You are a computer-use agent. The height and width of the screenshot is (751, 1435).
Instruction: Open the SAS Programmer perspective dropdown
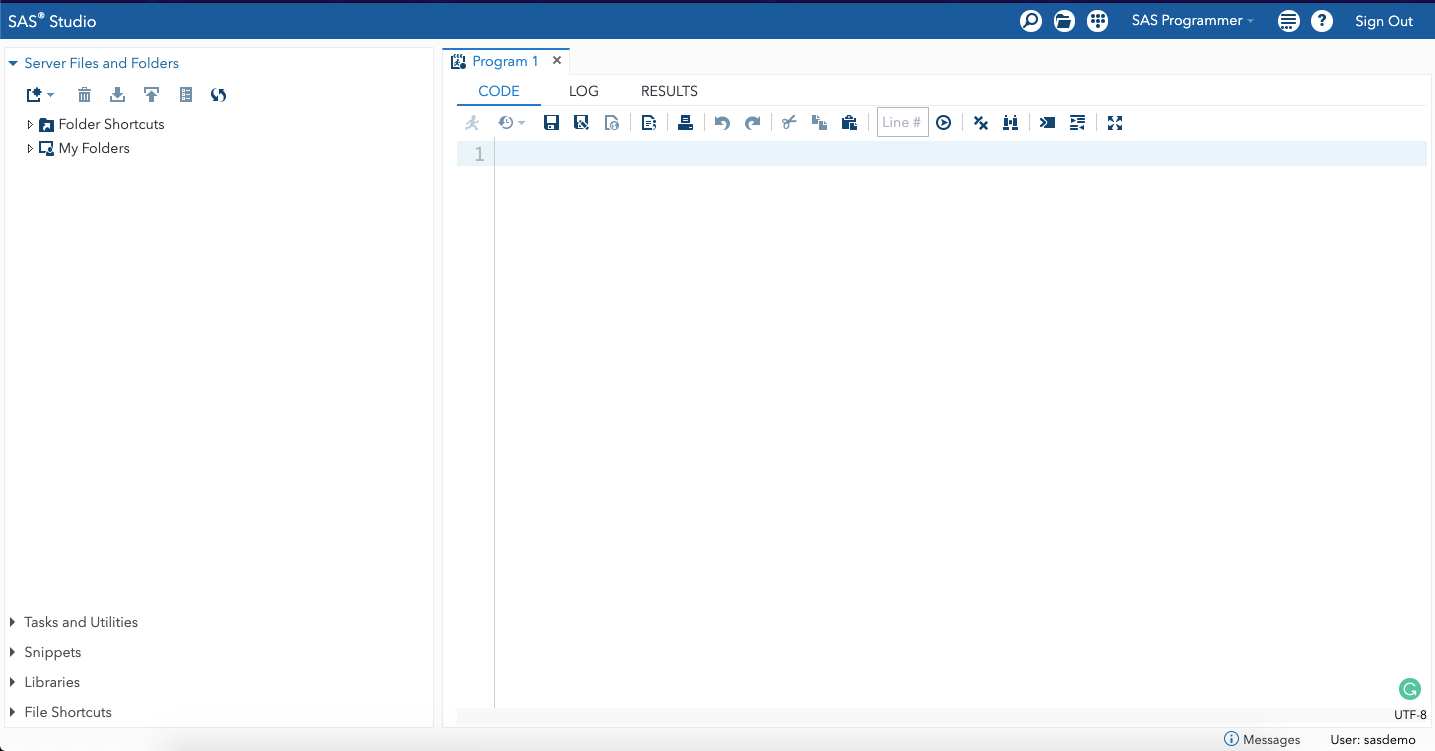click(x=1192, y=21)
